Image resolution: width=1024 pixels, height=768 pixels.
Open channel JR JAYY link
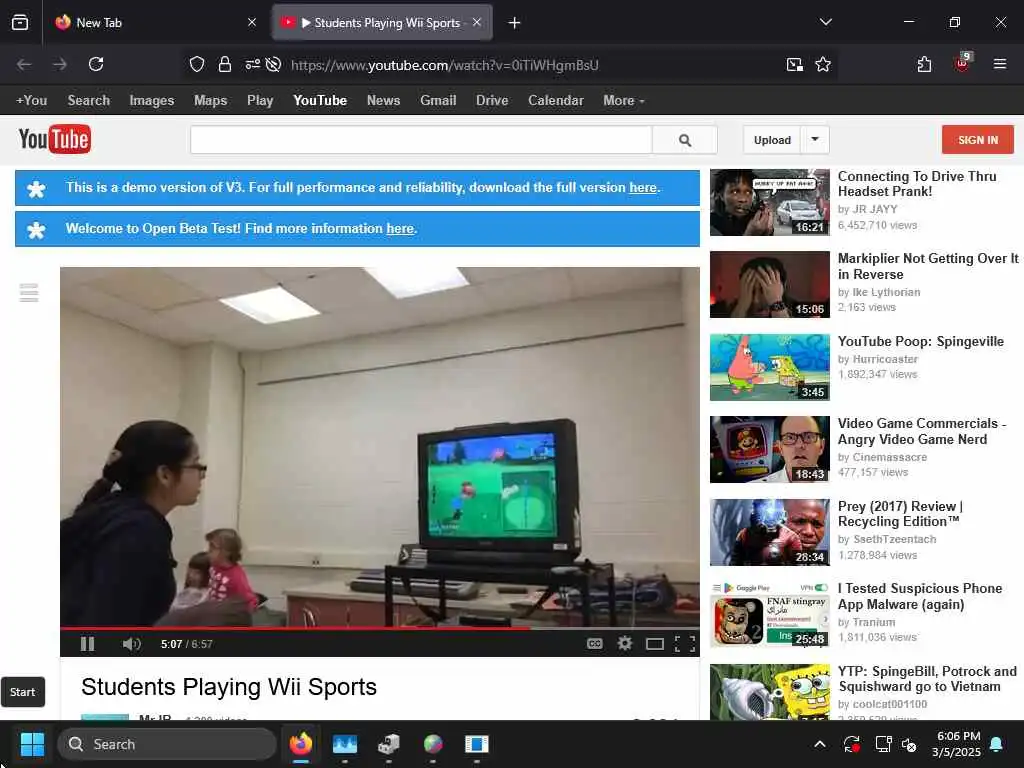(x=875, y=209)
